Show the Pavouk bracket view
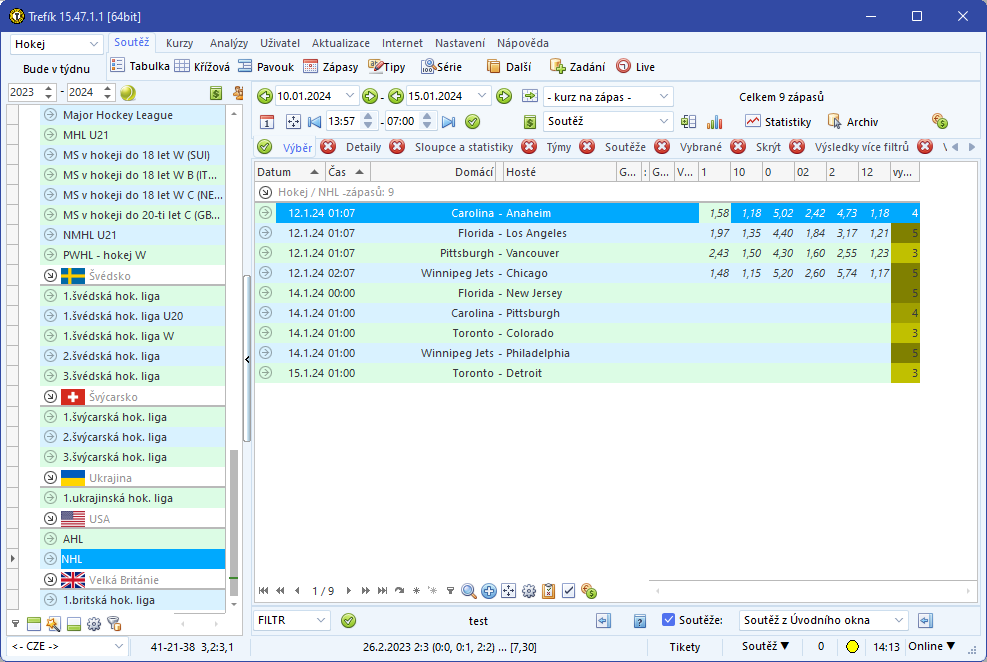The image size is (987, 662). point(266,66)
